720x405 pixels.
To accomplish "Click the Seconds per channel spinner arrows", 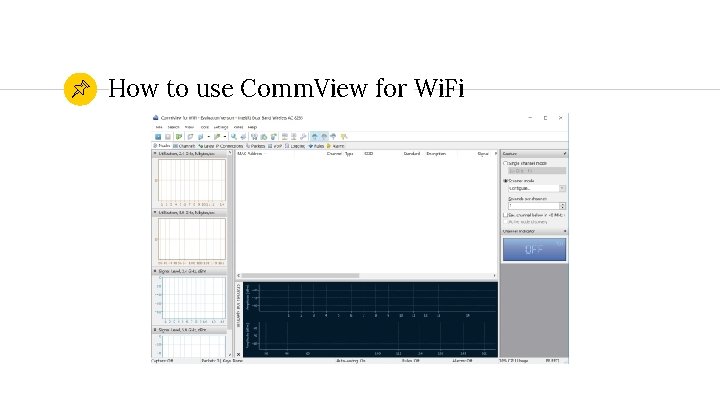I will click(562, 206).
